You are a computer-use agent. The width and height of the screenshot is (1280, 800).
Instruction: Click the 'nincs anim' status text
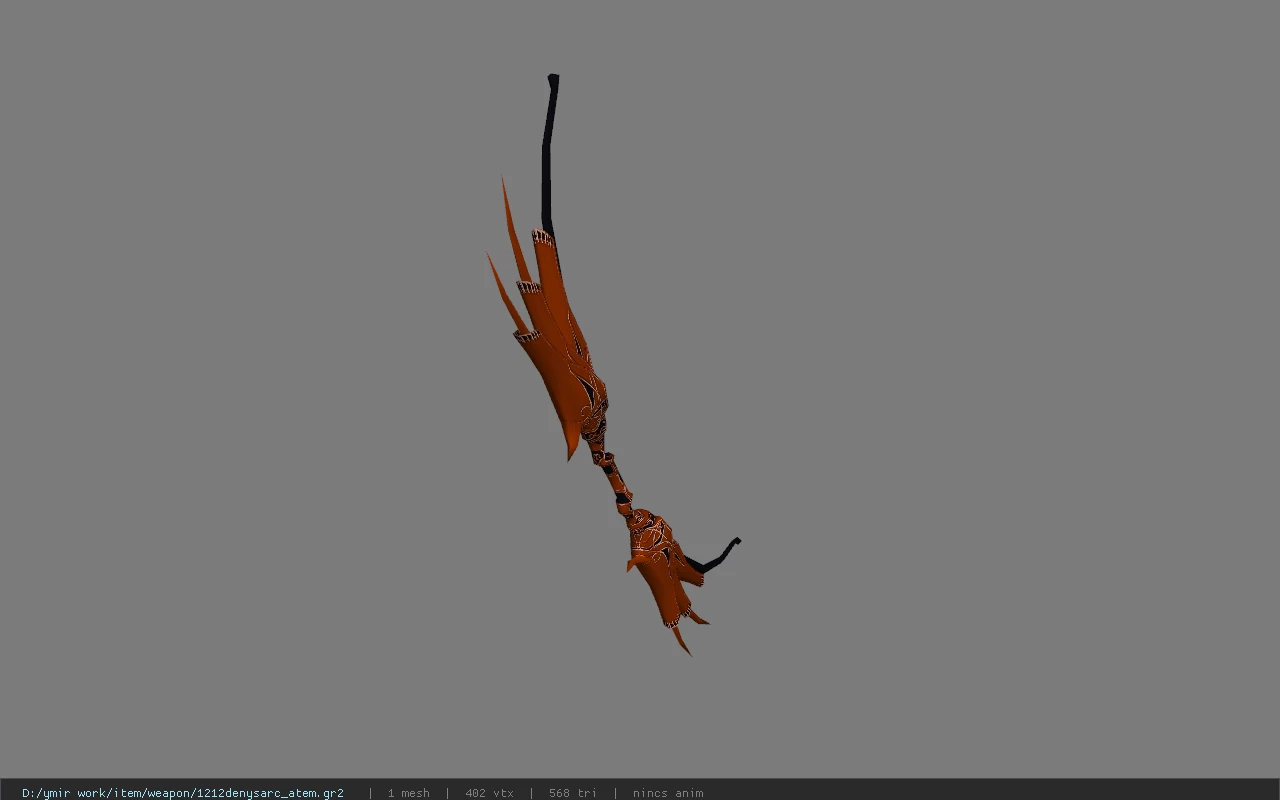pos(668,793)
